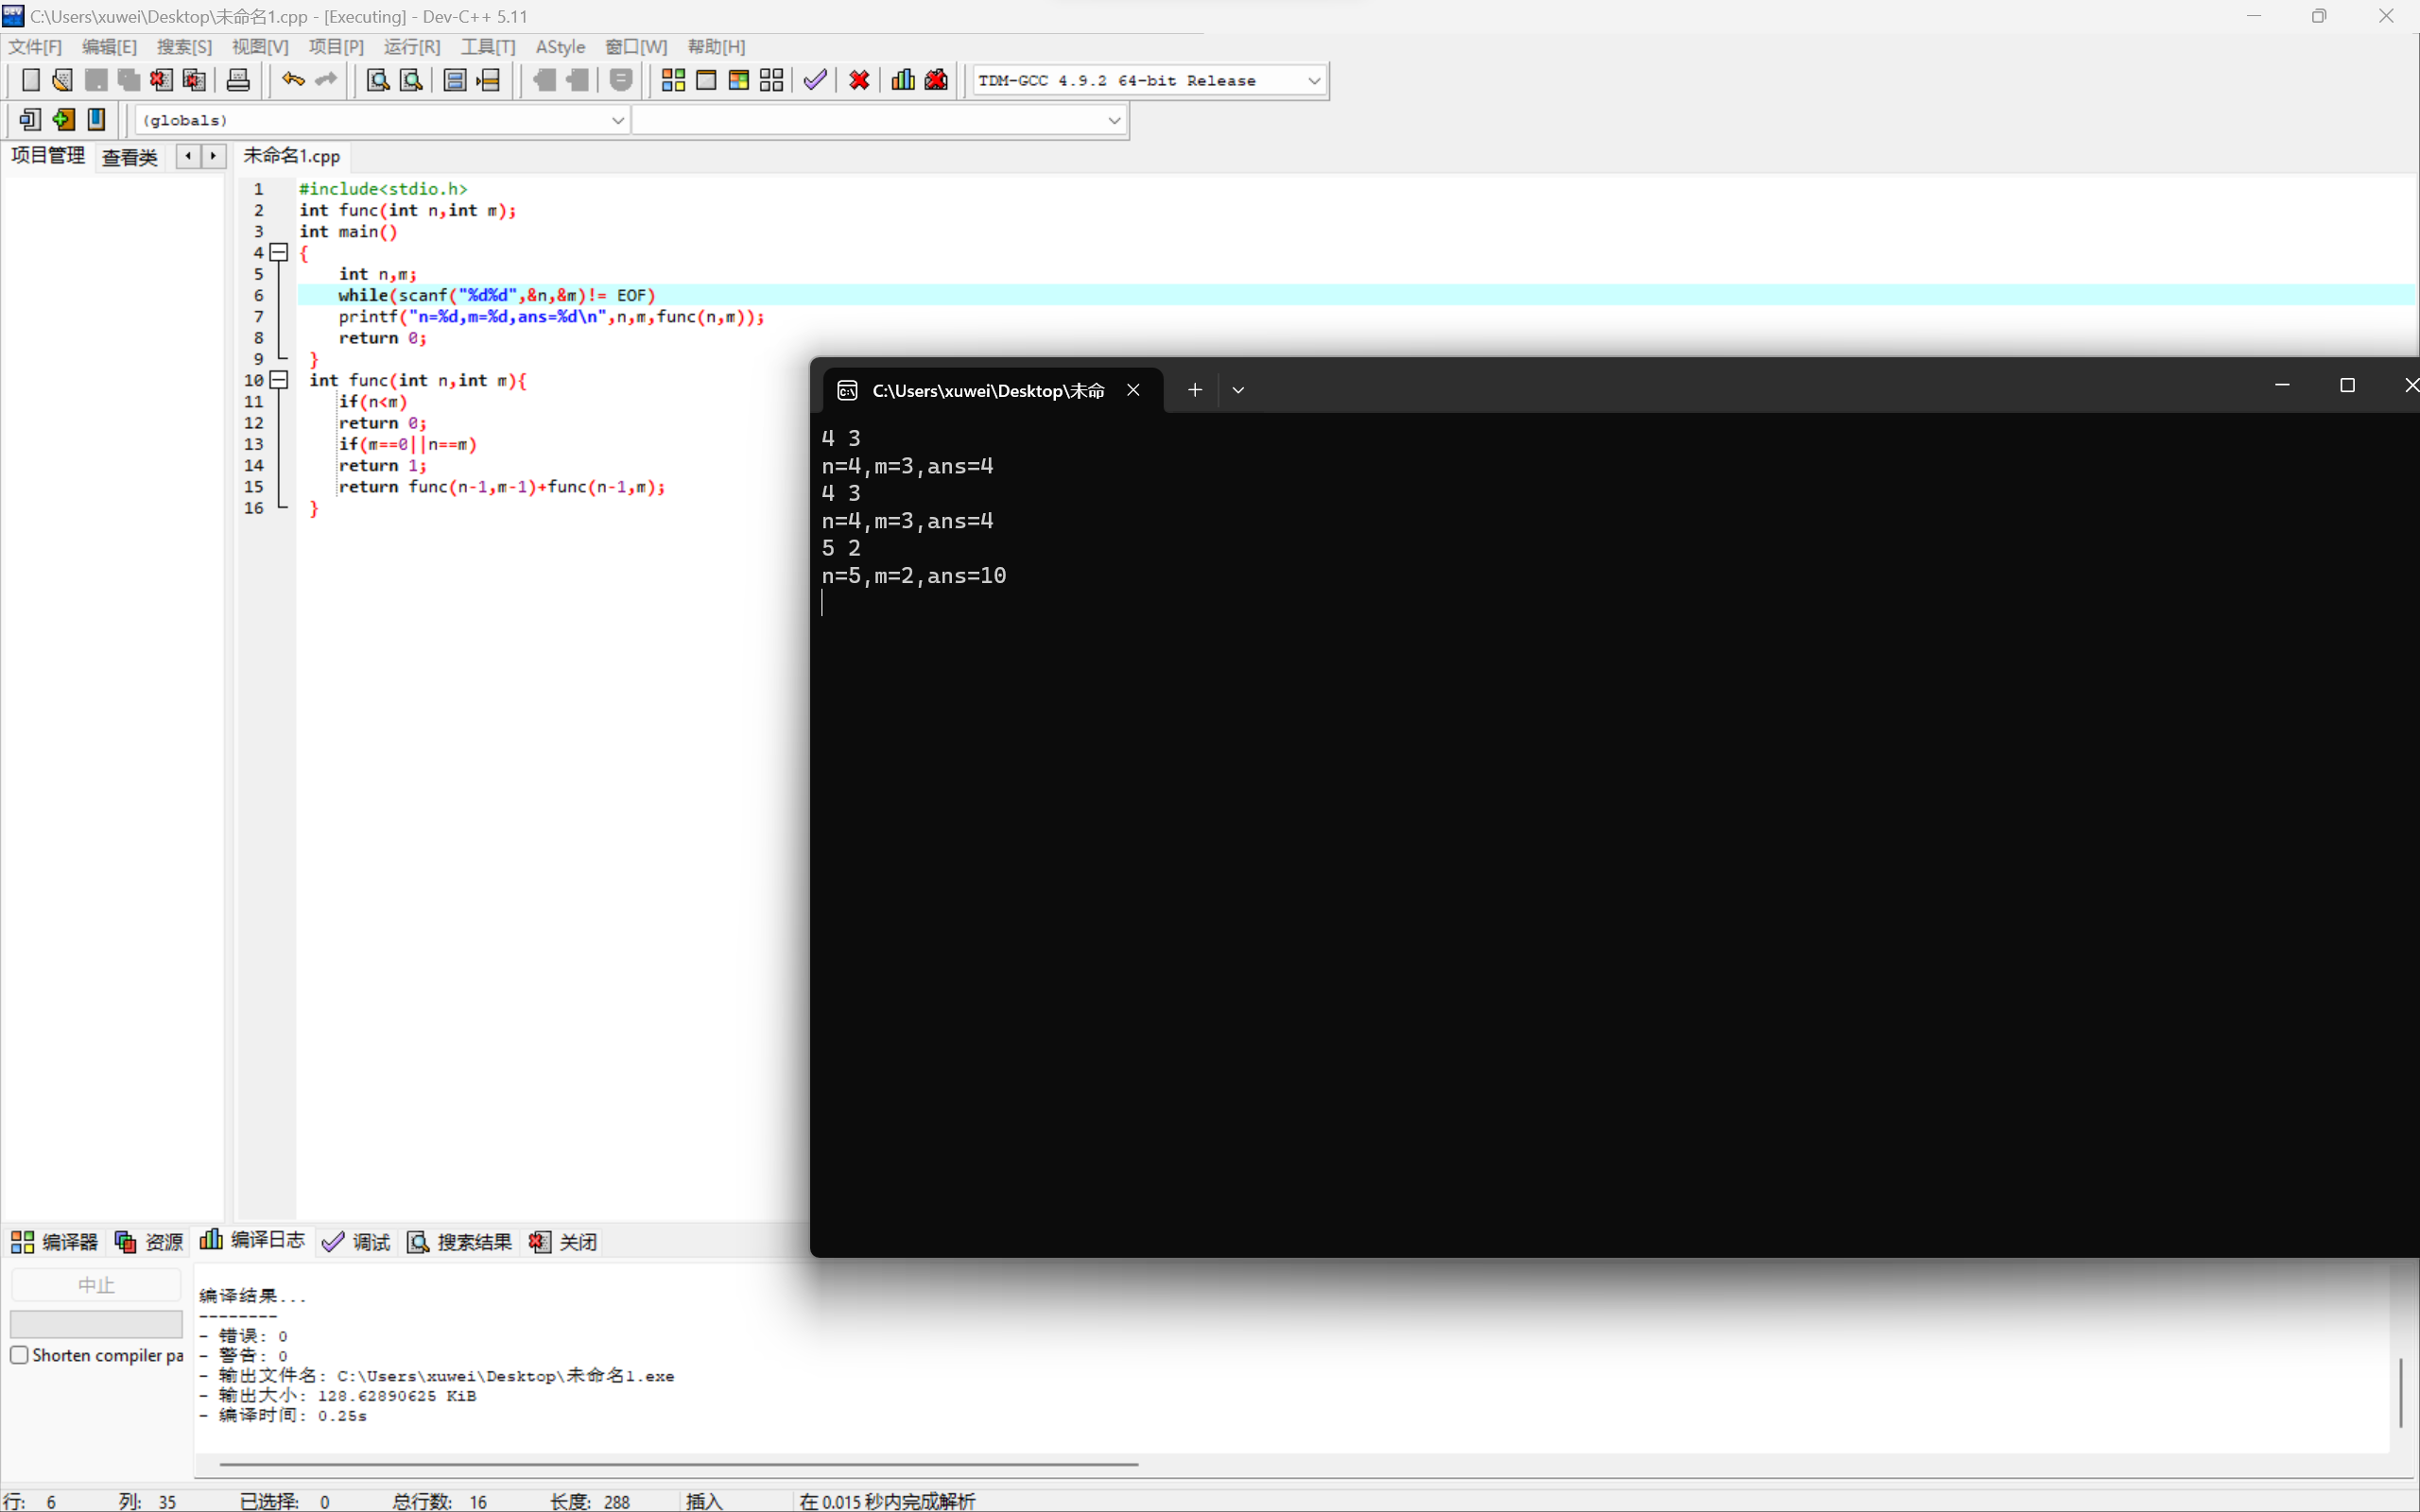The width and height of the screenshot is (2420, 1512).
Task: Open the (globals) scope dropdown
Action: (x=617, y=120)
